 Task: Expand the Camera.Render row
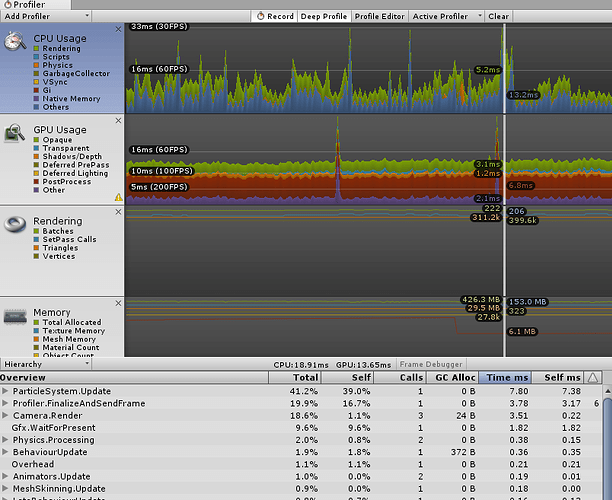5,415
